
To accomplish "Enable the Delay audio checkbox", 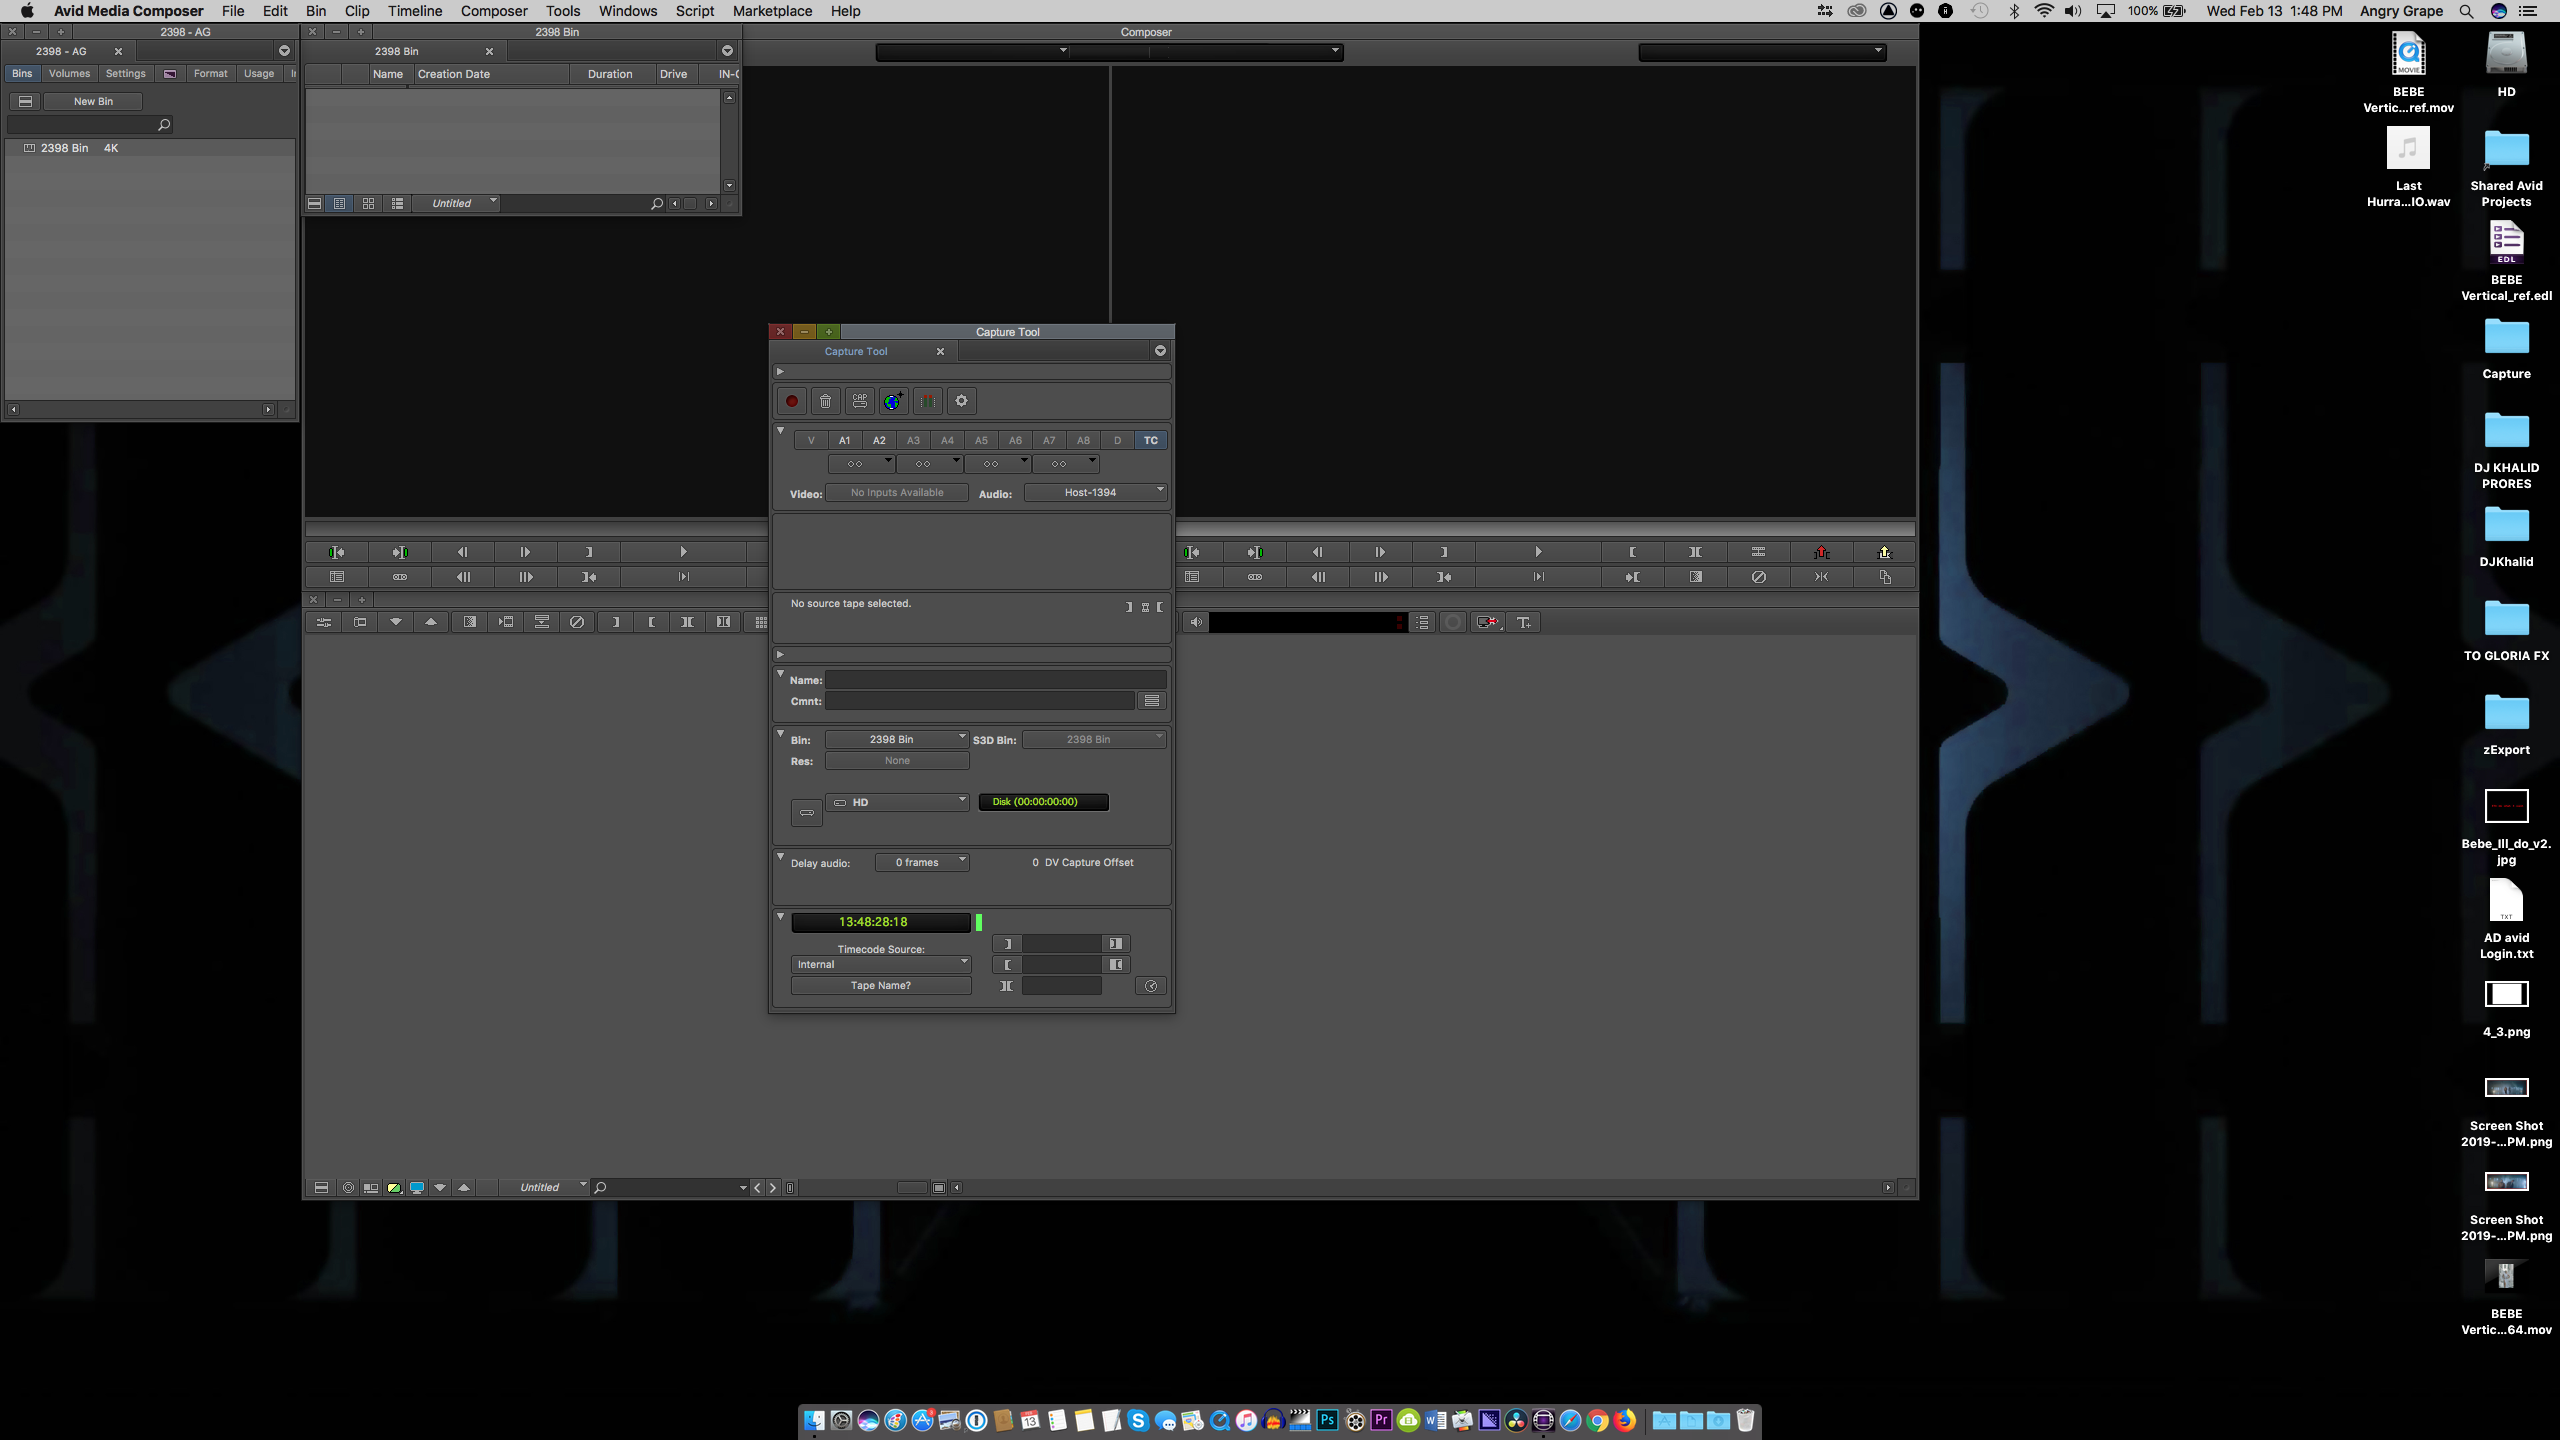I will point(781,860).
